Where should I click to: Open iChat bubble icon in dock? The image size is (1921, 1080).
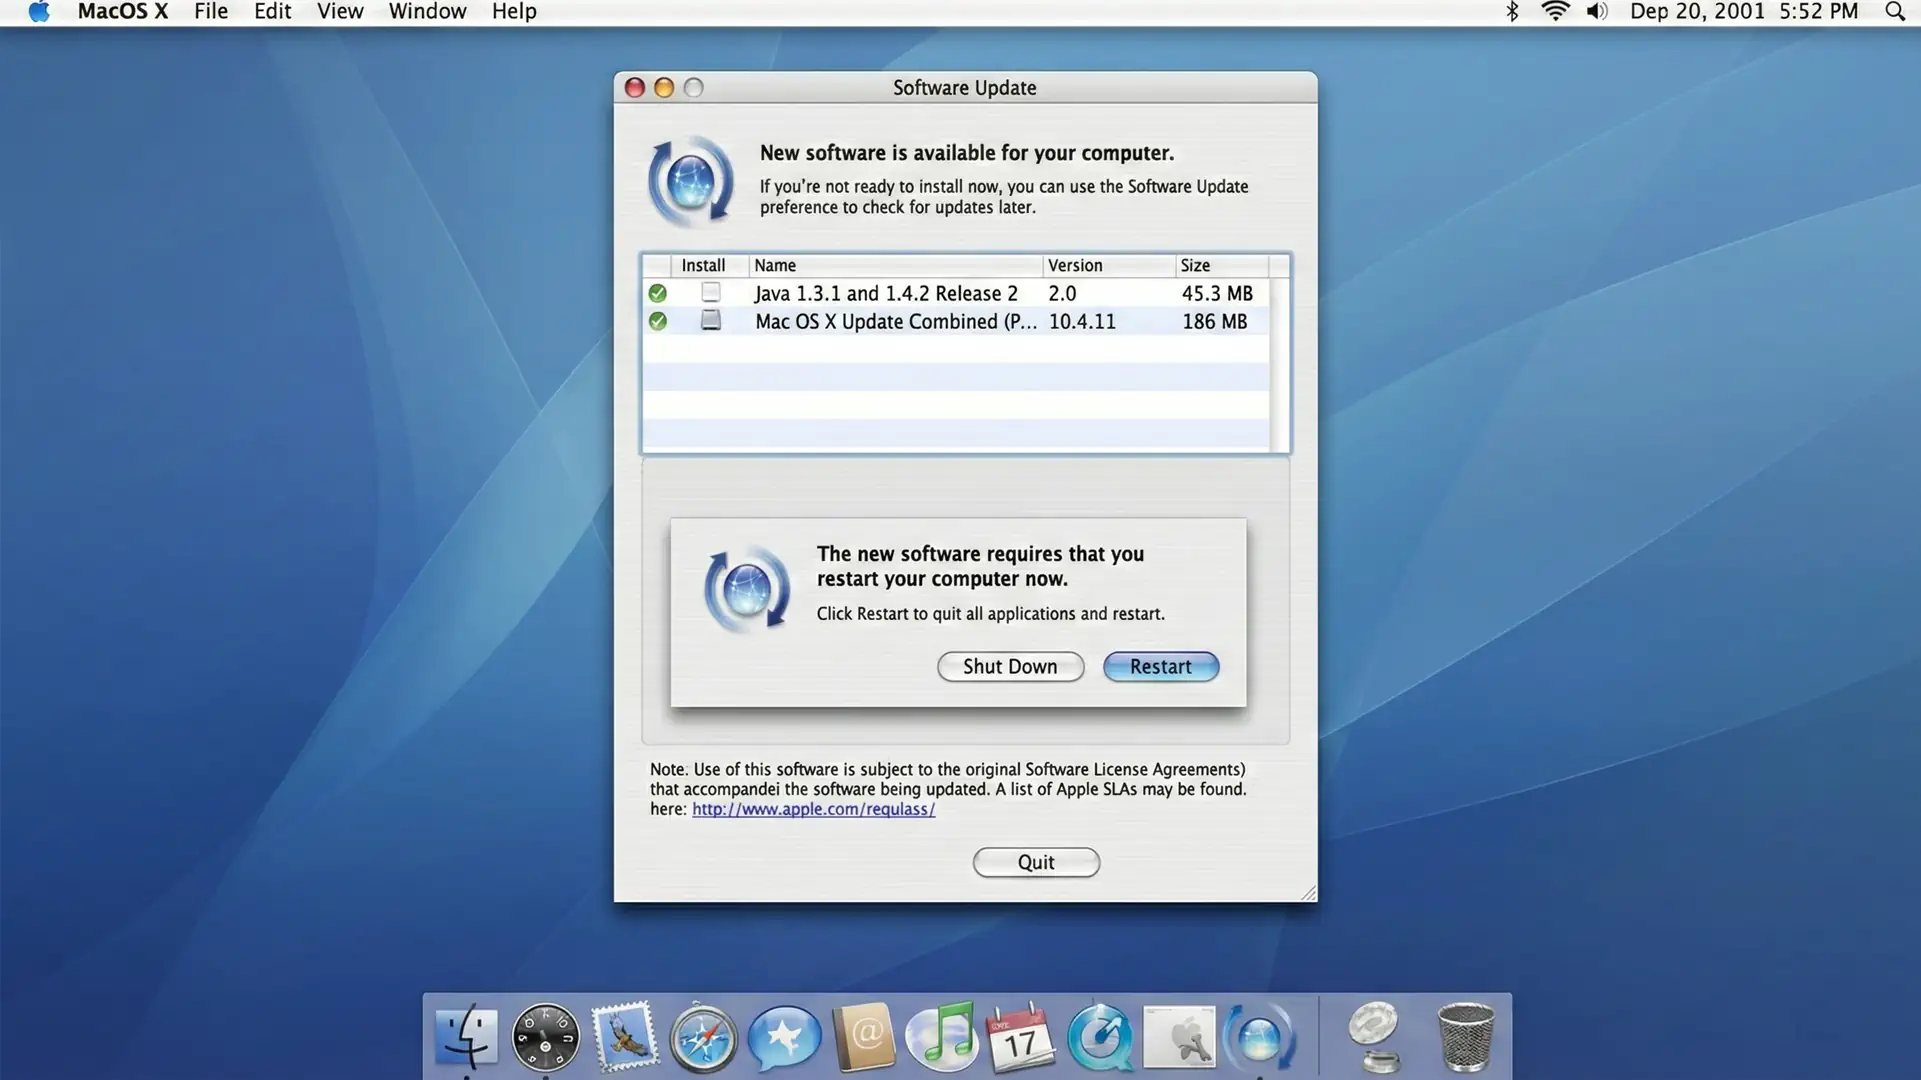[x=784, y=1036]
